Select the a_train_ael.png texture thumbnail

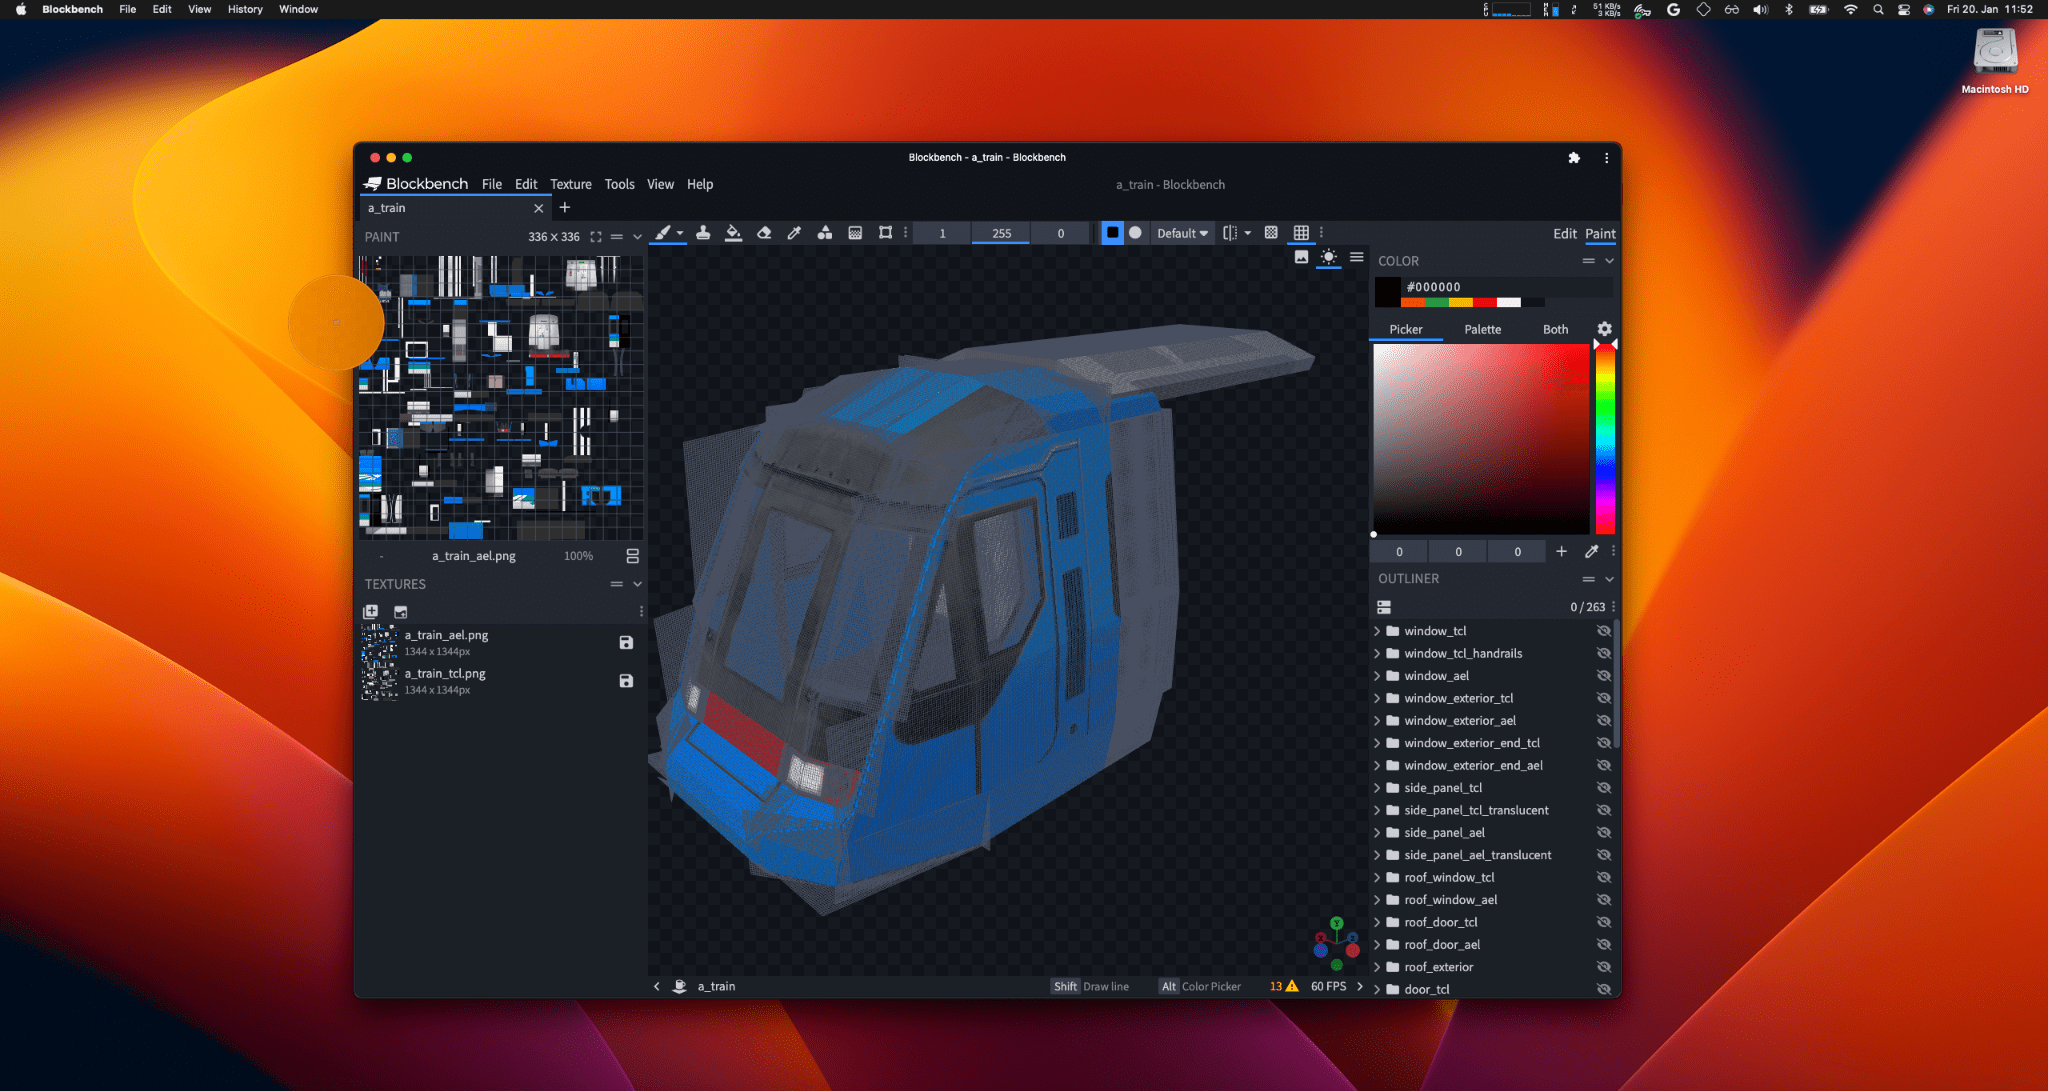379,642
